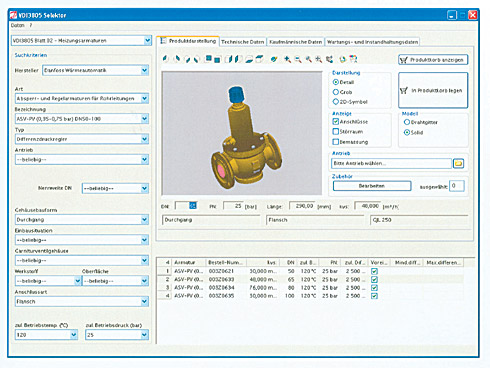The image size is (490, 368).
Task: Open the VDI3805 Blatt 02 Heizungsarmaturen dropdown
Action: 148,41
